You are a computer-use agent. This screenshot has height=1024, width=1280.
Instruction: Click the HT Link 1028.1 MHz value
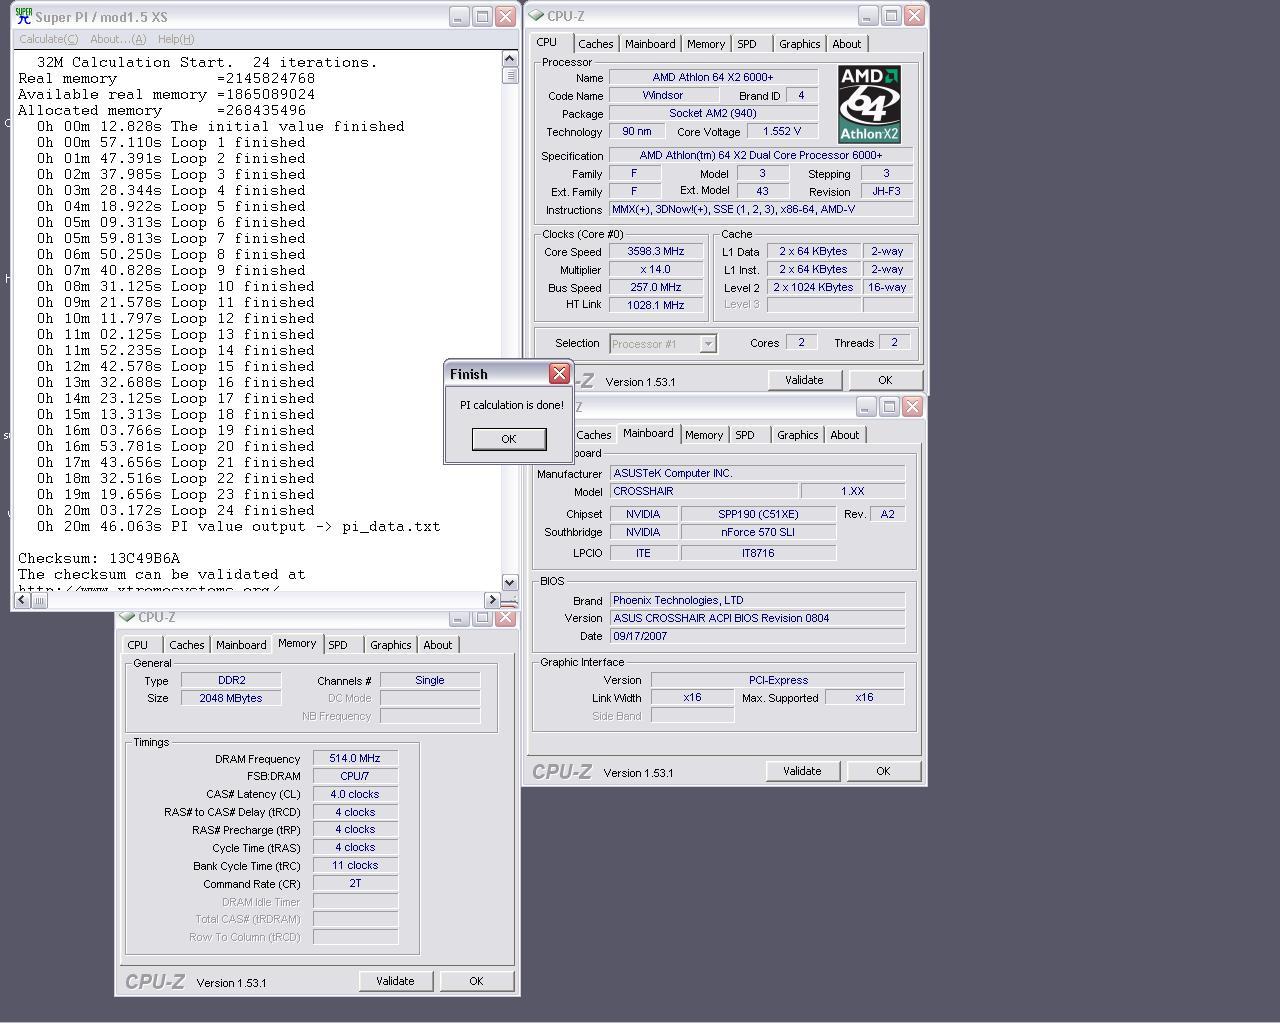656,306
